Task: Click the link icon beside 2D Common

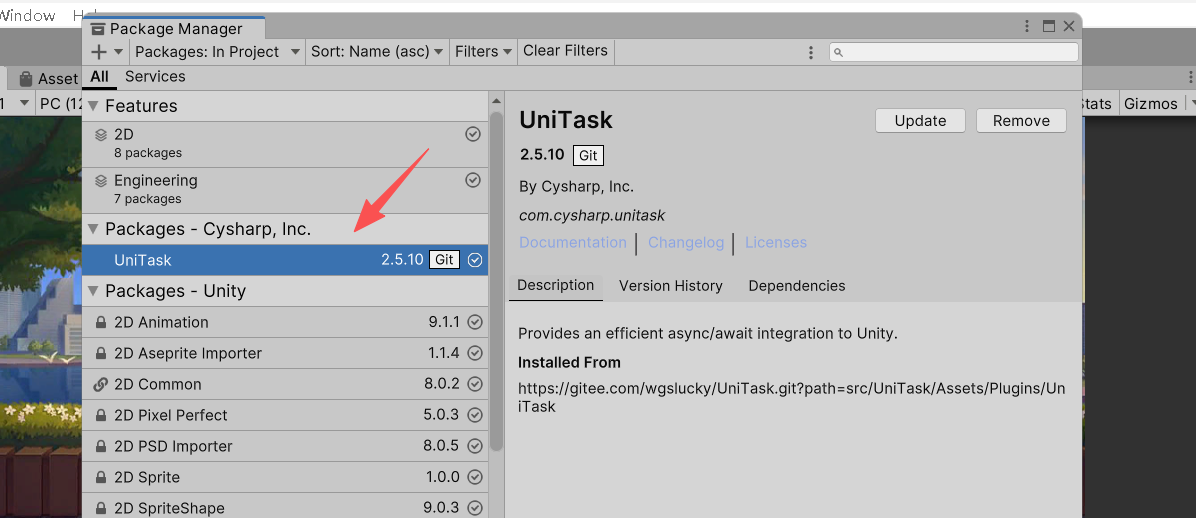Action: coord(101,384)
